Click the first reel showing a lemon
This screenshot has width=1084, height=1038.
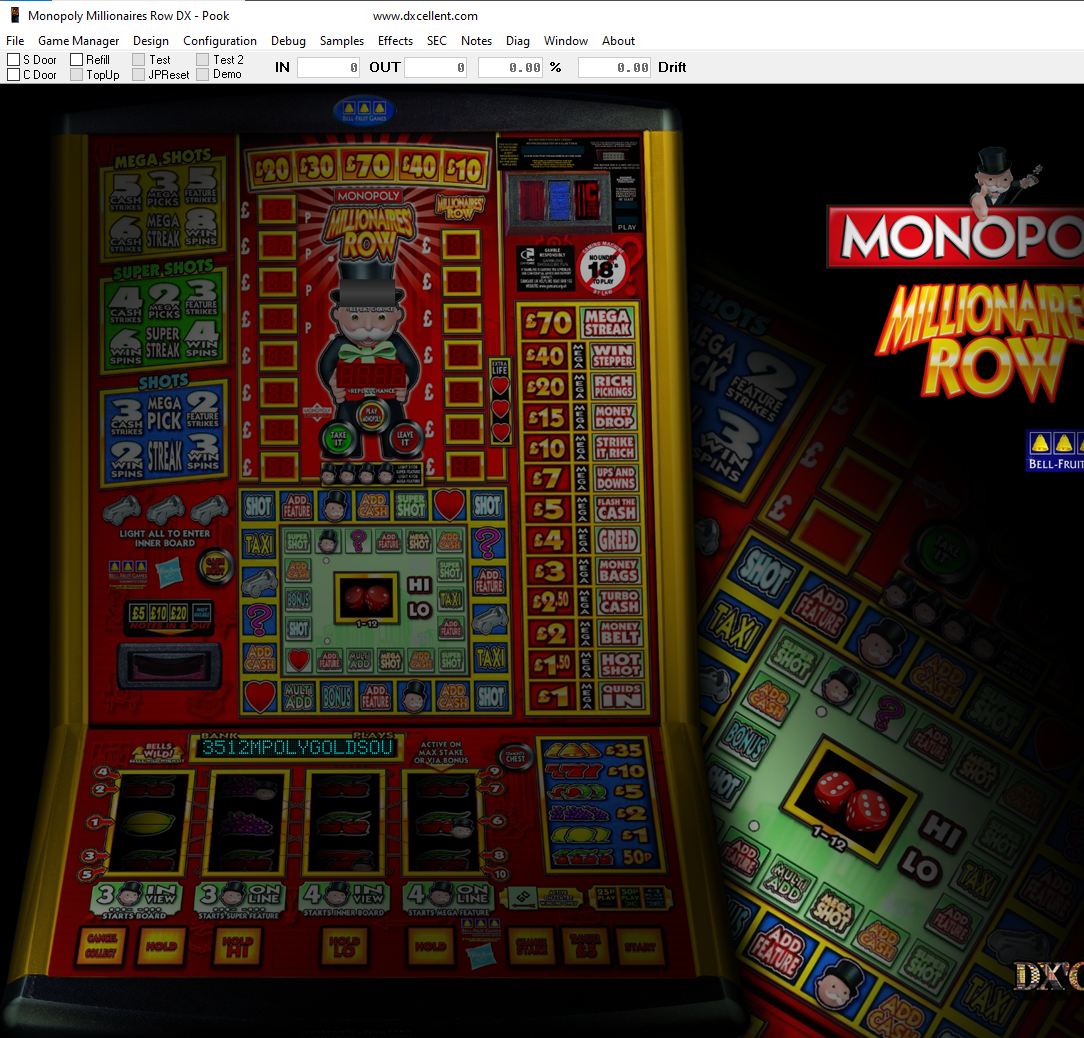pos(149,823)
